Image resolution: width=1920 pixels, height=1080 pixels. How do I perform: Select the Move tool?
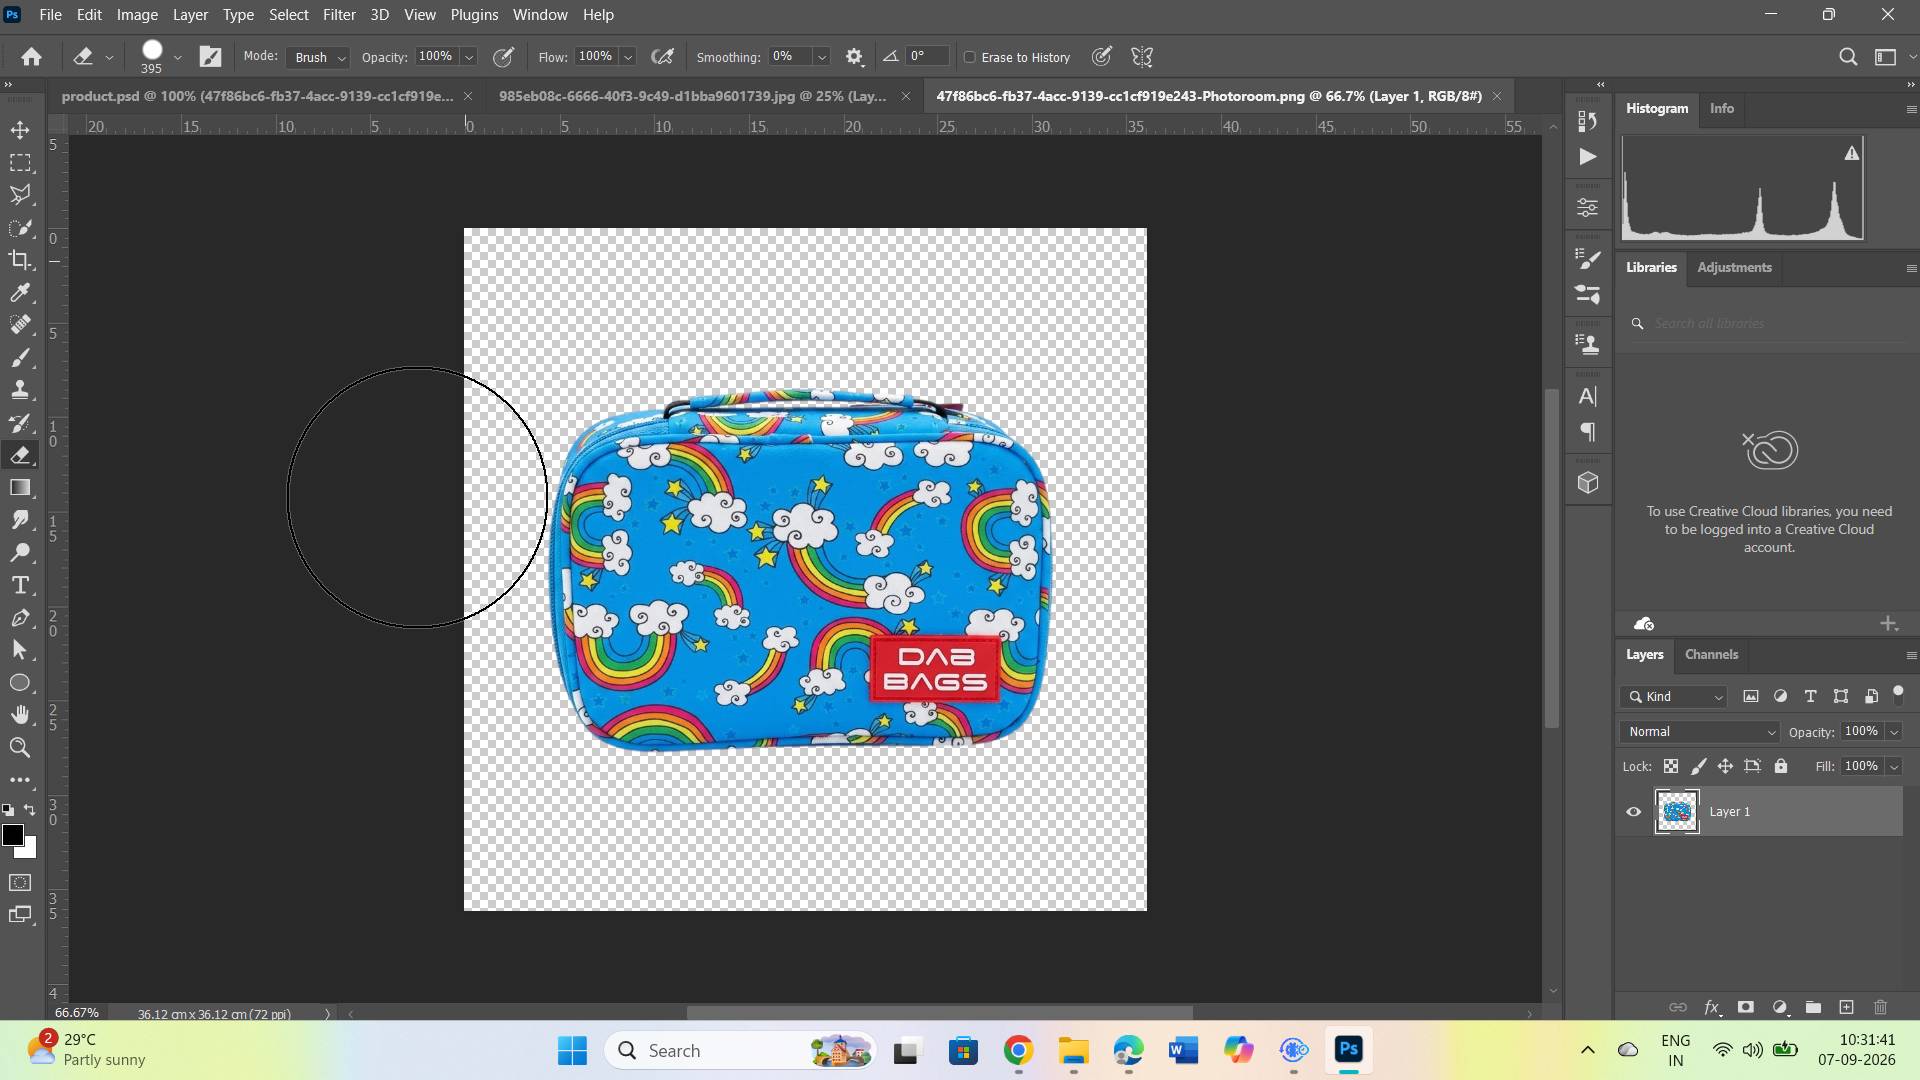(x=20, y=130)
